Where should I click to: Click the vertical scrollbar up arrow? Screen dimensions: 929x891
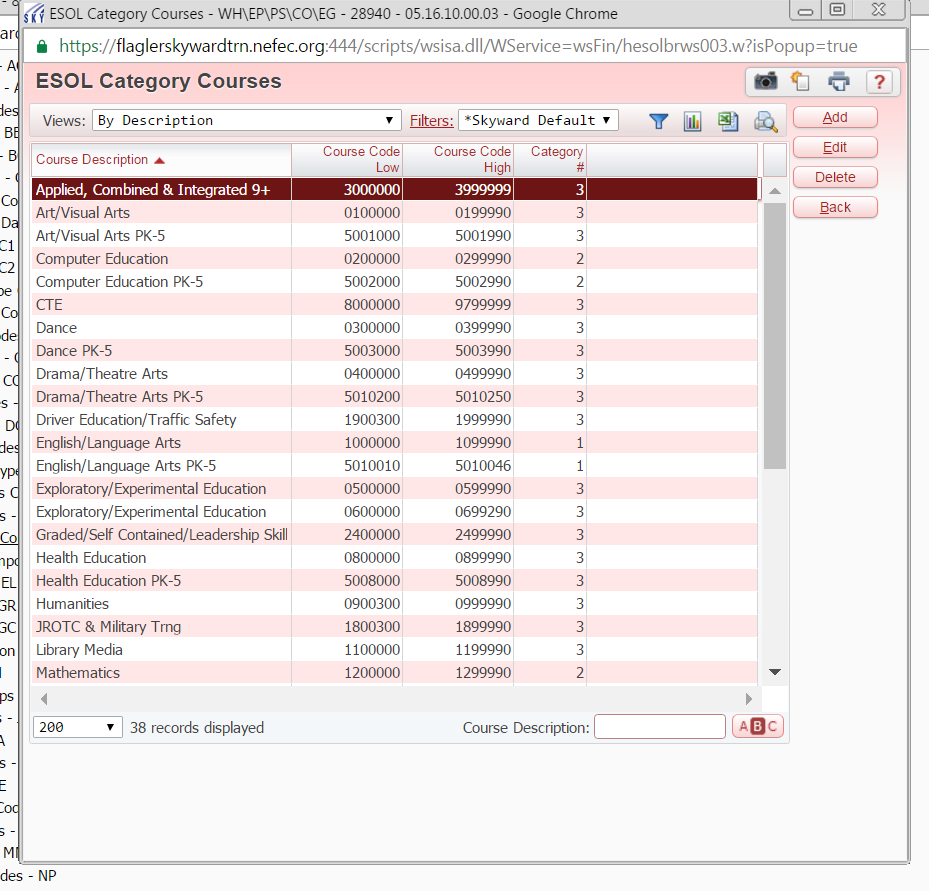774,191
